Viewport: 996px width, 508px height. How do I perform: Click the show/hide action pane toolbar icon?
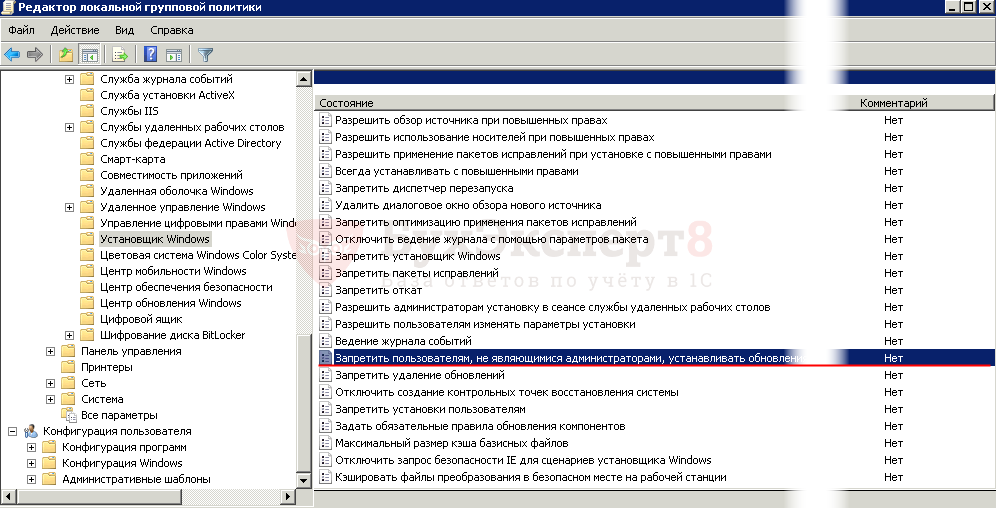coord(174,54)
